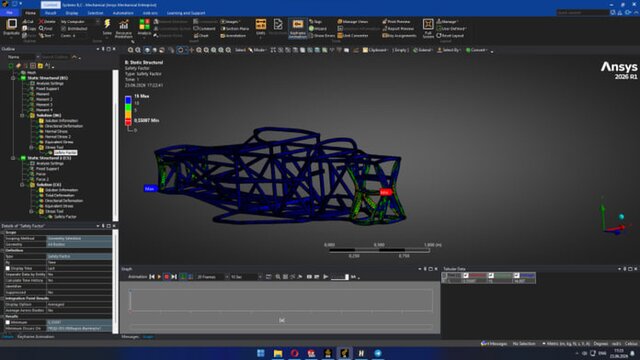Click the Find magnifier icon
The height and width of the screenshot is (360, 640).
(41, 29)
